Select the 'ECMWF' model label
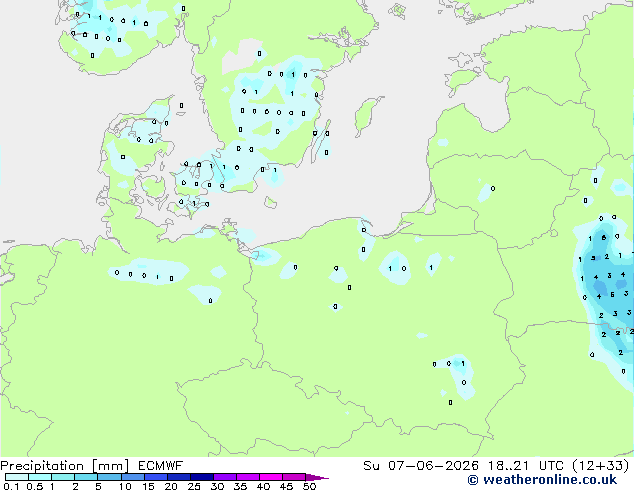 [161, 466]
